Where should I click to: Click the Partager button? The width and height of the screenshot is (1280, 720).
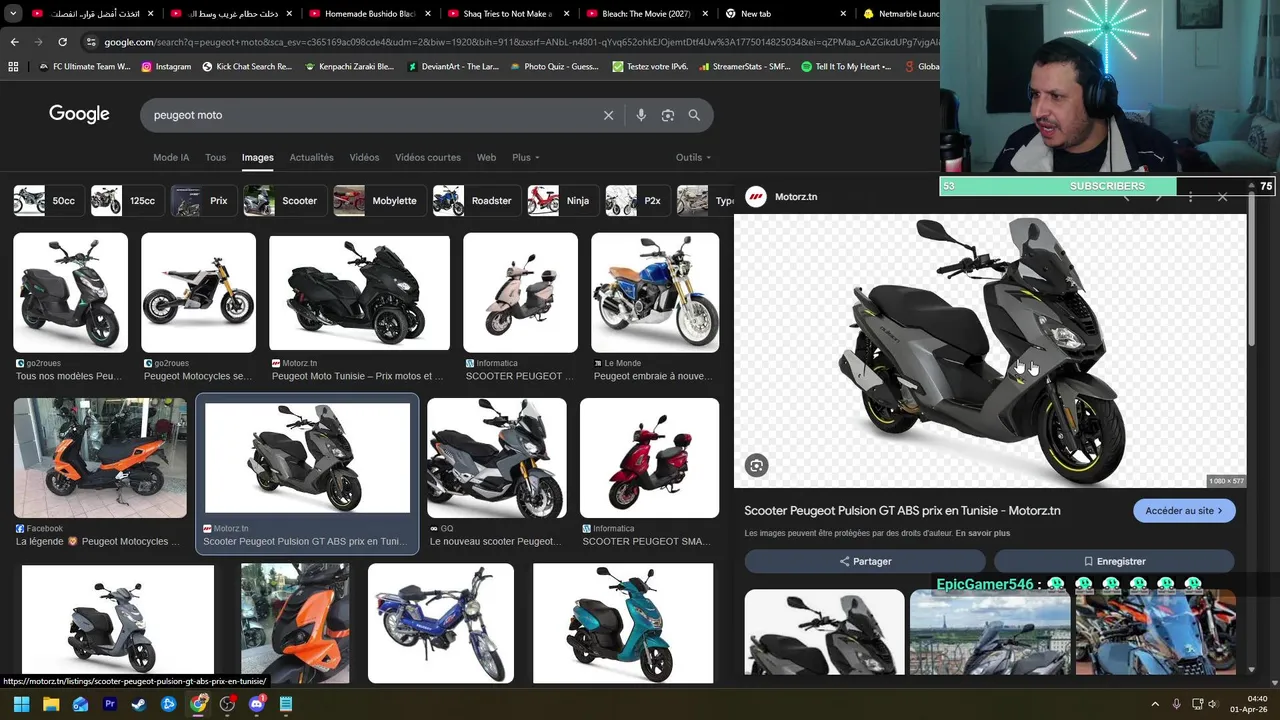click(x=865, y=561)
